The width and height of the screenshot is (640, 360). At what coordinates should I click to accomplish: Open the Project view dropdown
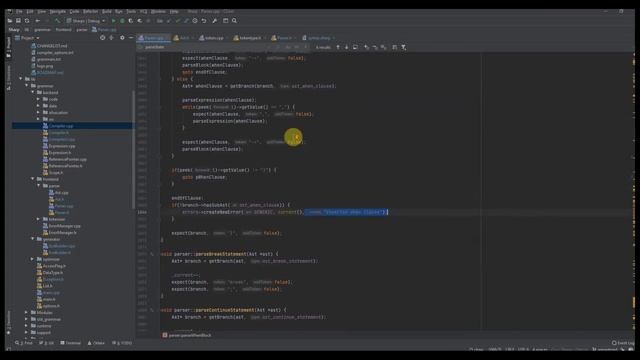(x=27, y=38)
